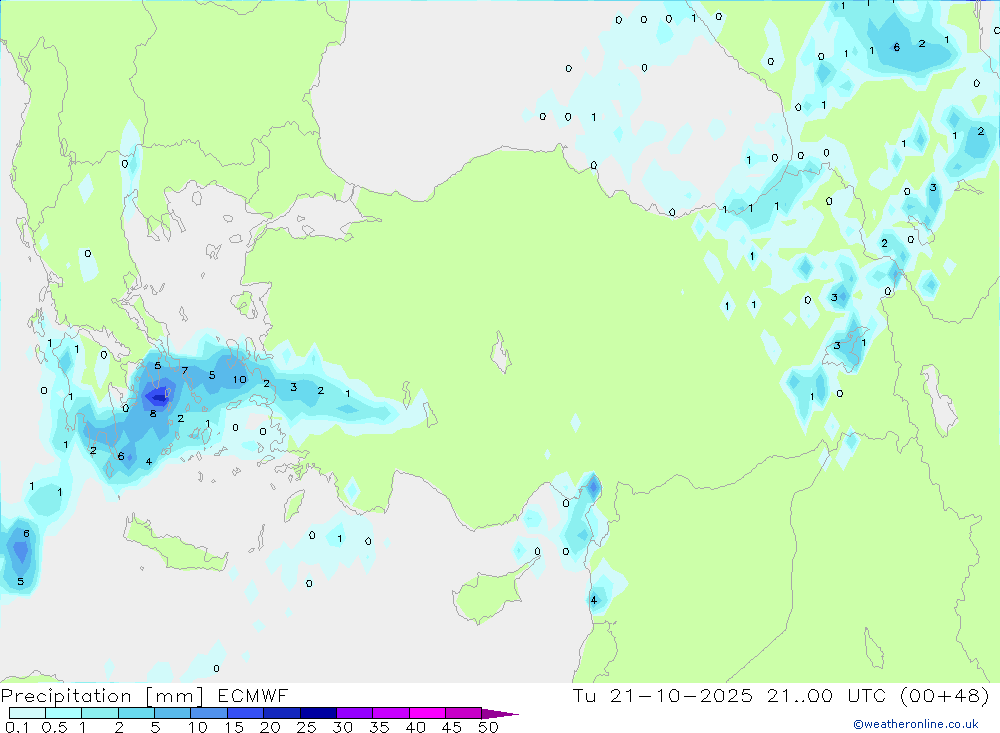1000x733 pixels.
Task: Click the '0.1' legend scale label
Action: [17, 727]
